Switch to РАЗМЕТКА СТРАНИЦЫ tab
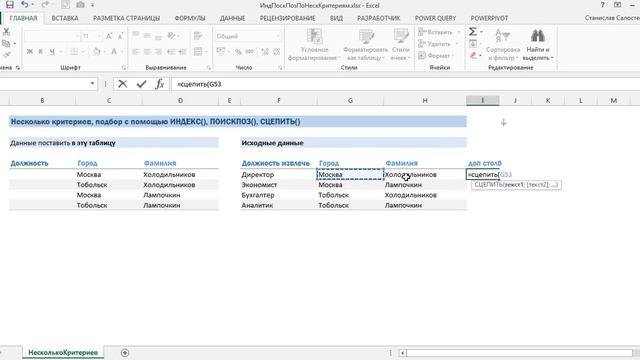Image resolution: width=640 pixels, height=360 pixels. [127, 18]
